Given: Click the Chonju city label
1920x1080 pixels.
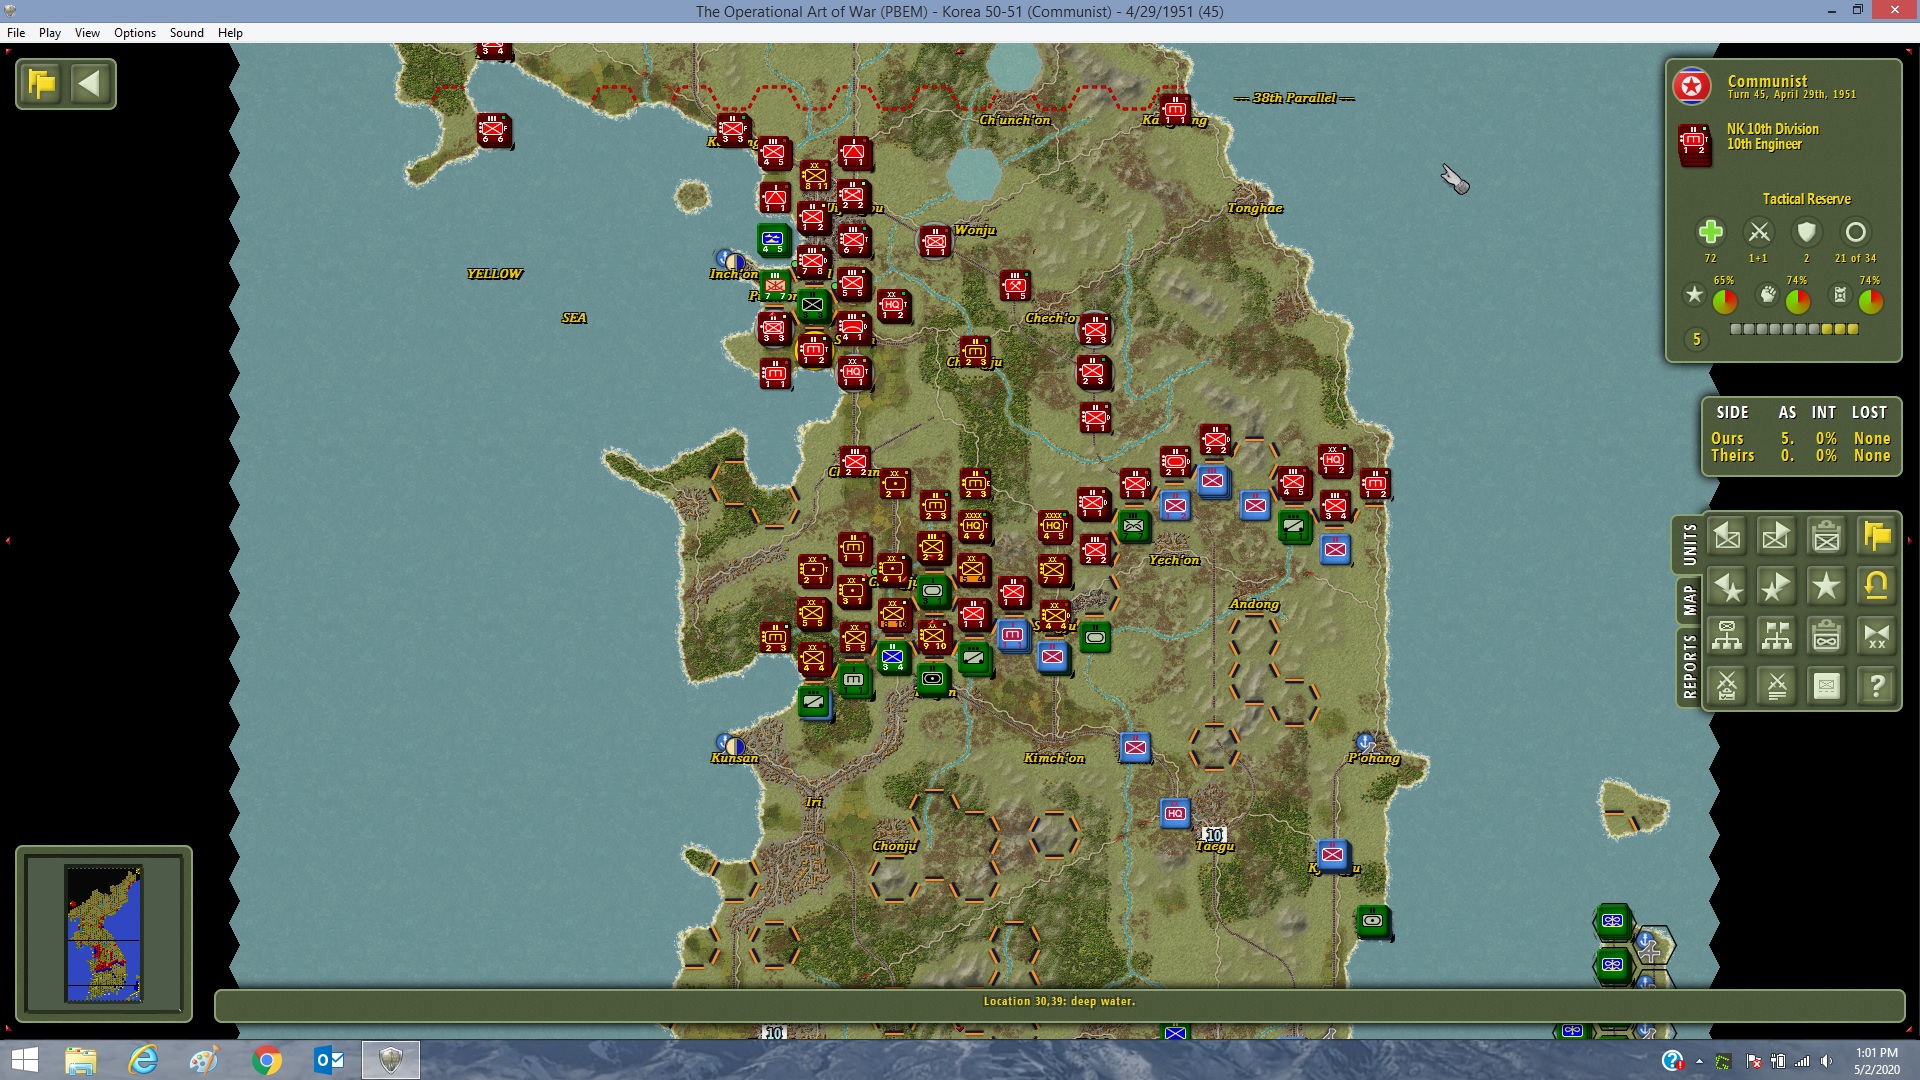Looking at the screenshot, I should 894,846.
